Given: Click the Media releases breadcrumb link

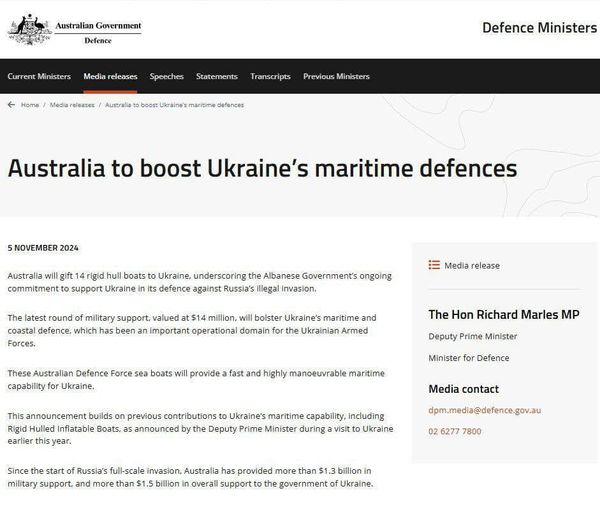Looking at the screenshot, I should pyautogui.click(x=72, y=105).
